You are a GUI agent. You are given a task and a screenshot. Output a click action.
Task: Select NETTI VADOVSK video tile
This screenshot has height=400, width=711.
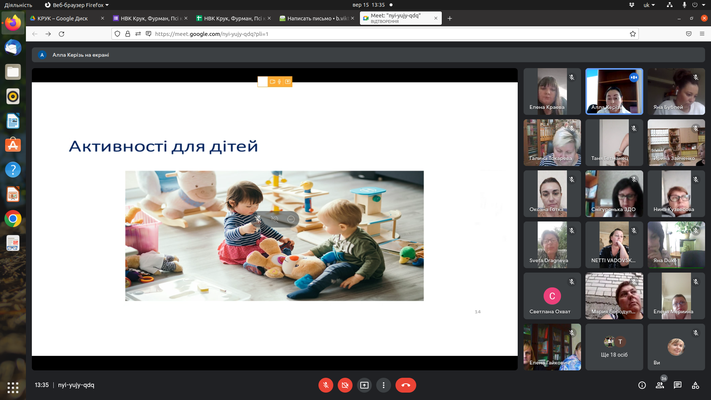614,245
